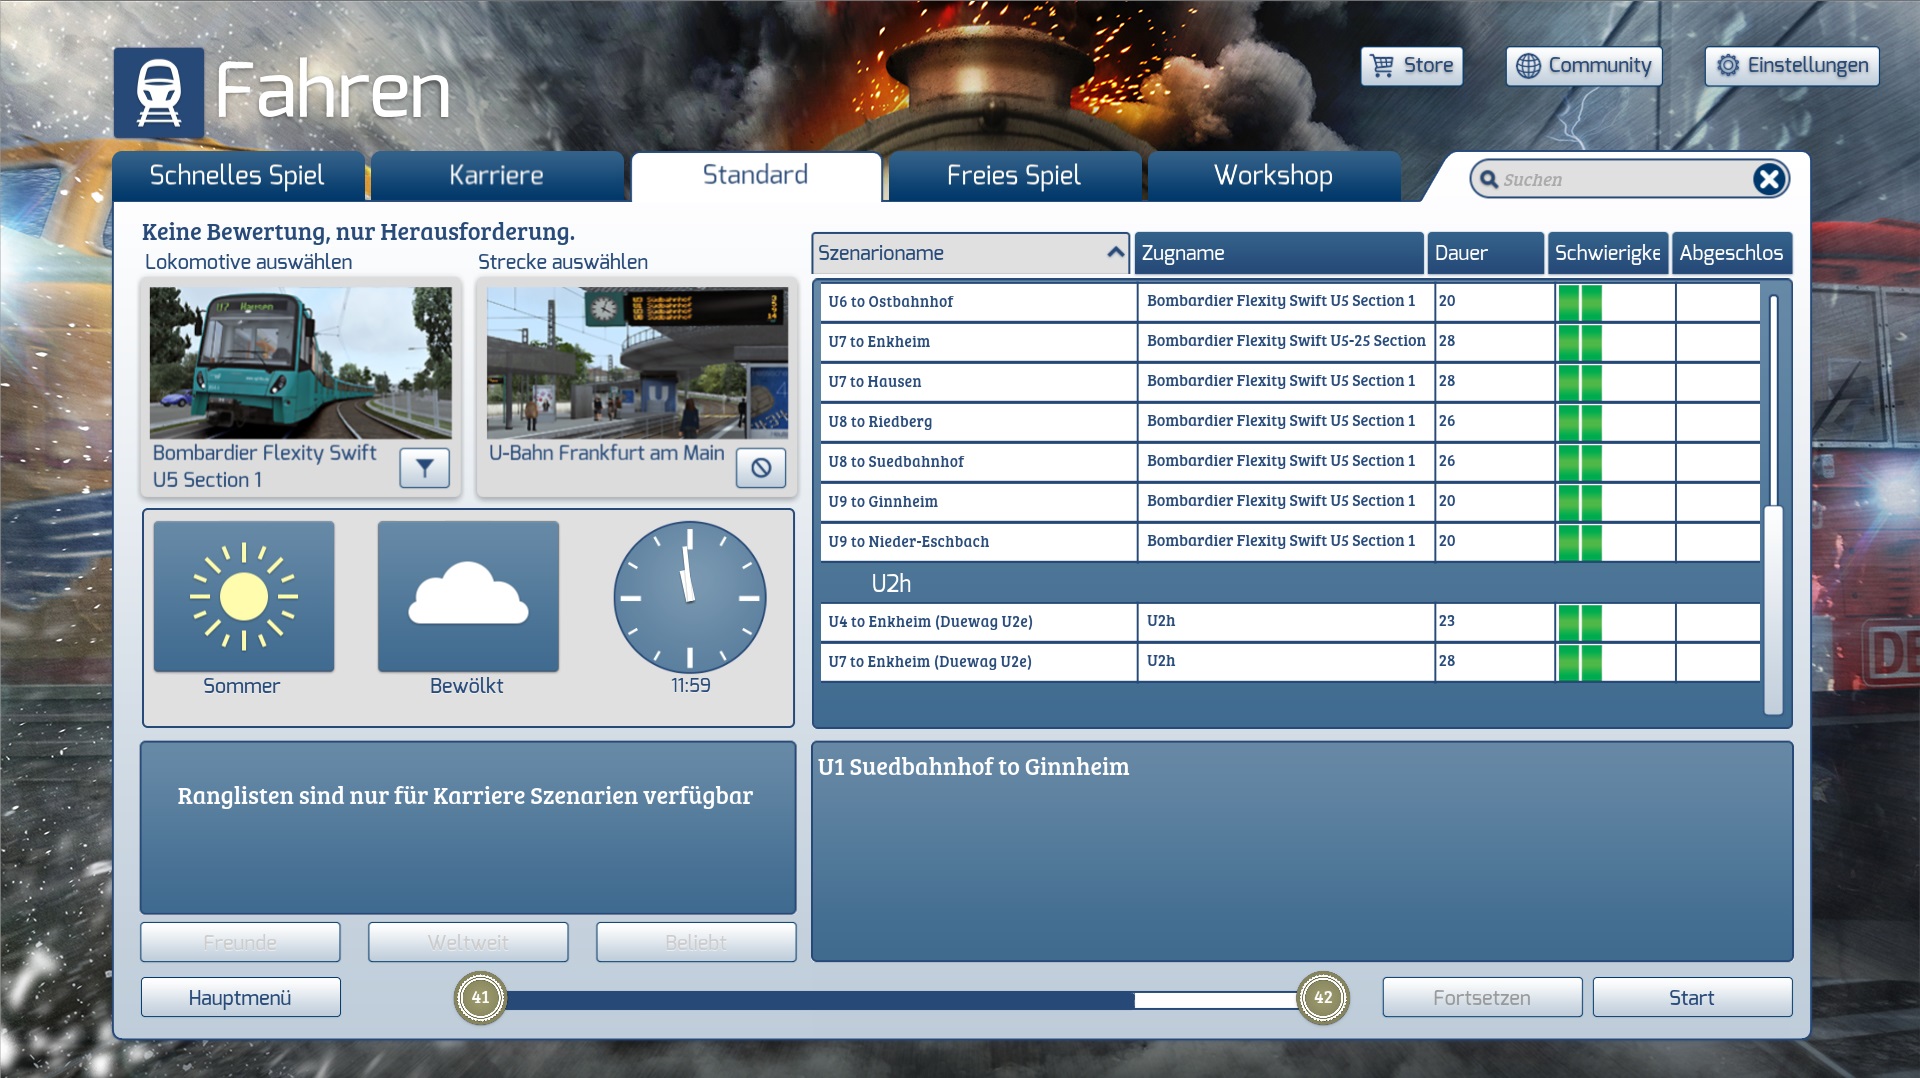
Task: Click the level 41 badge
Action: tap(480, 998)
